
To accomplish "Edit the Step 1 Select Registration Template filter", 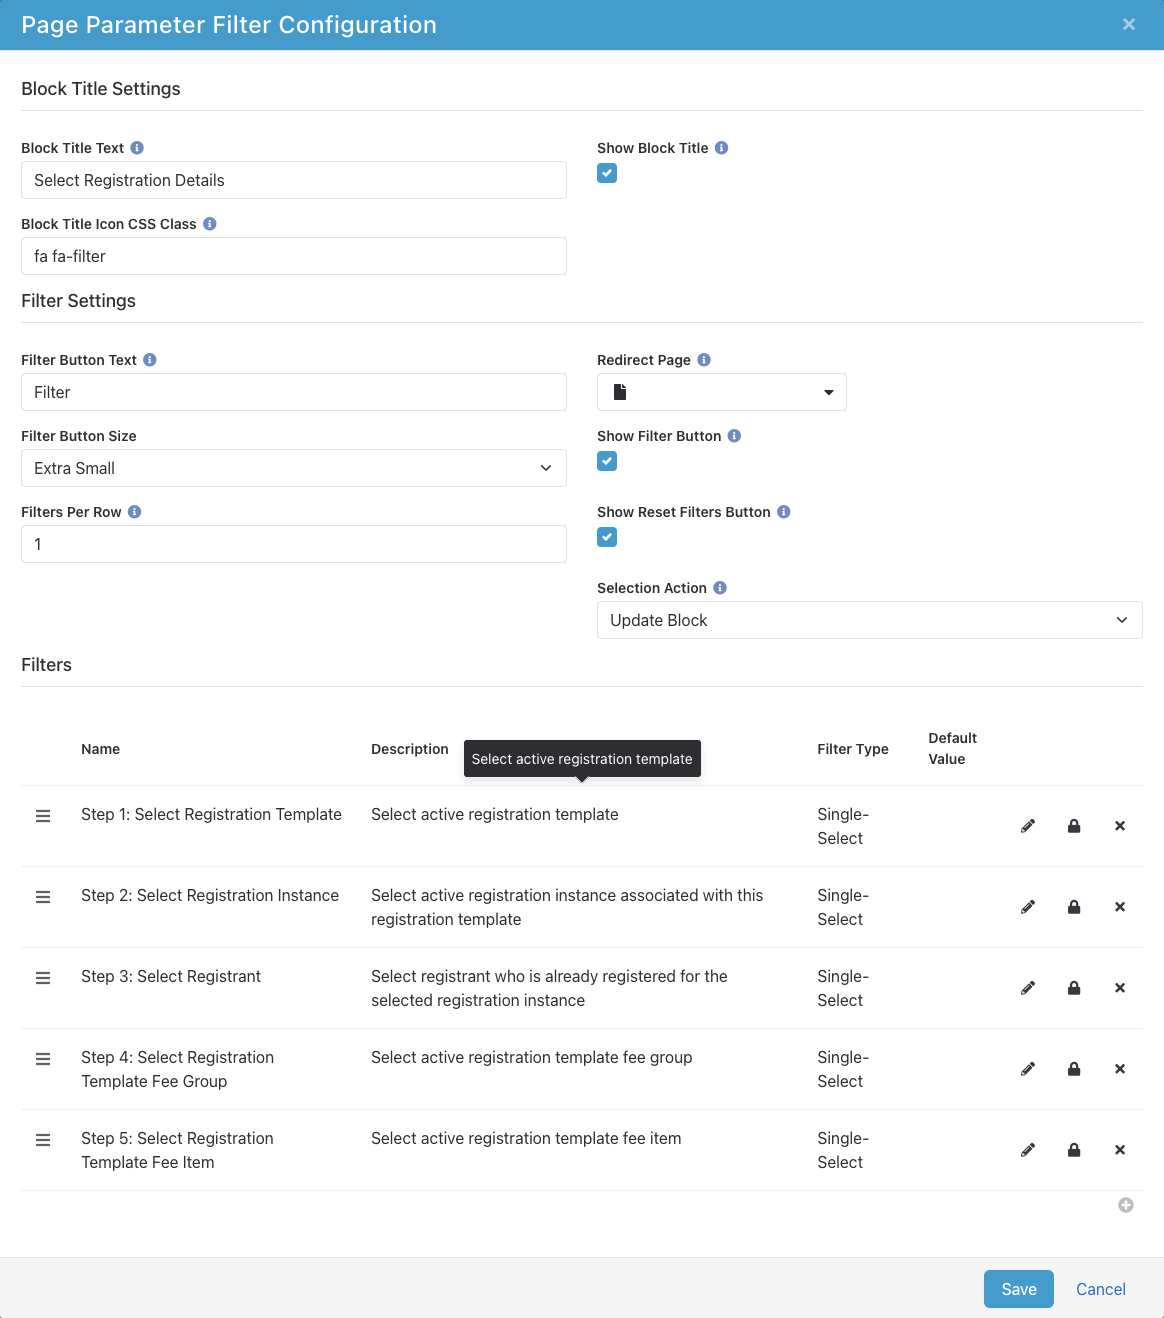I will click(x=1027, y=826).
